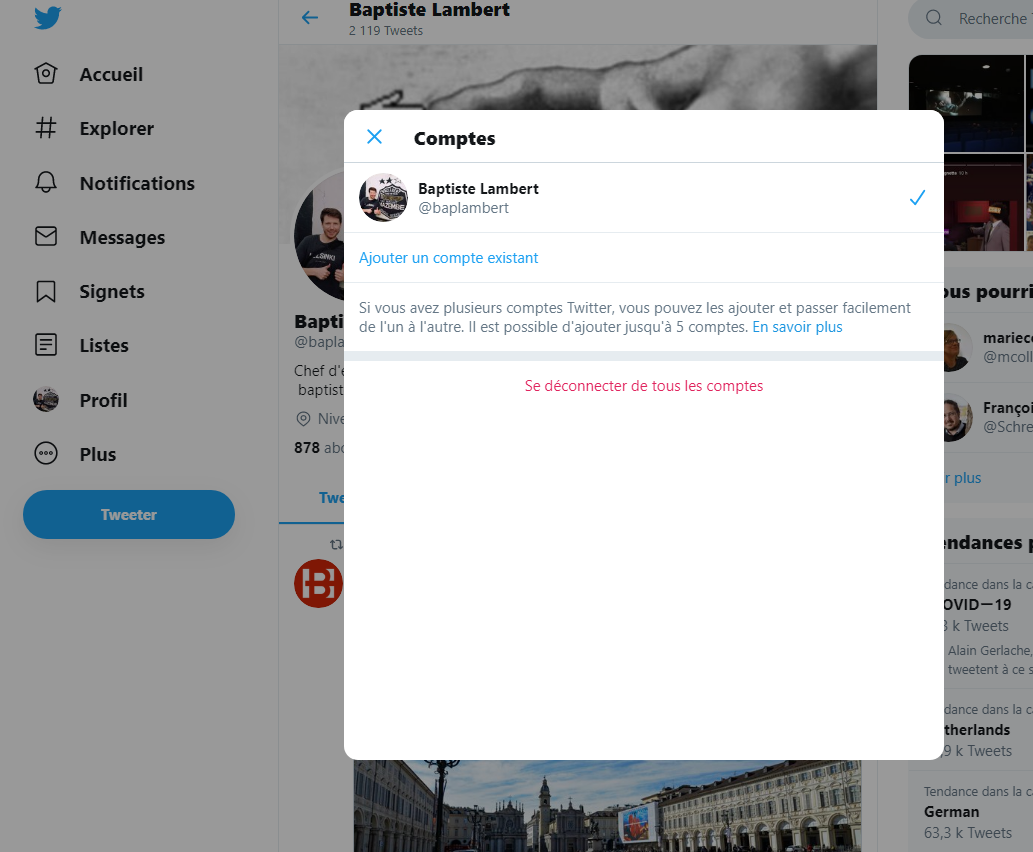This screenshot has width=1033, height=852.
Task: Click the Profil menu item
Action: pyautogui.click(x=103, y=400)
